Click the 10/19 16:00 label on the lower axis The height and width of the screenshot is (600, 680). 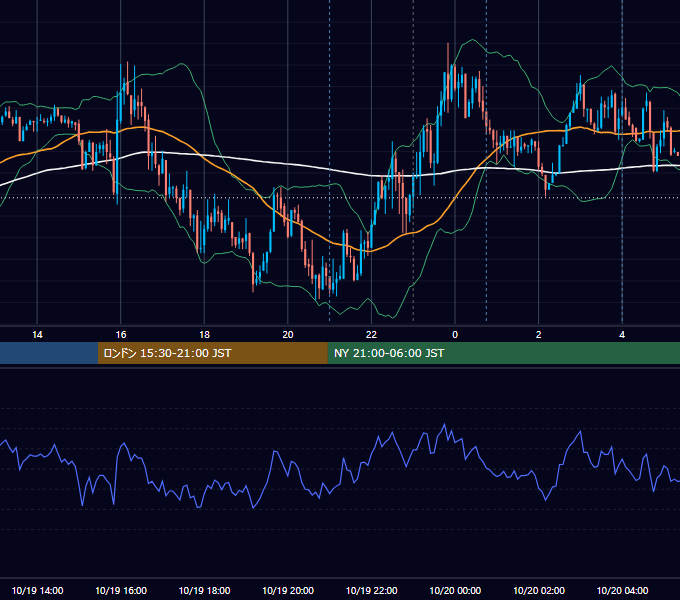[x=121, y=590]
